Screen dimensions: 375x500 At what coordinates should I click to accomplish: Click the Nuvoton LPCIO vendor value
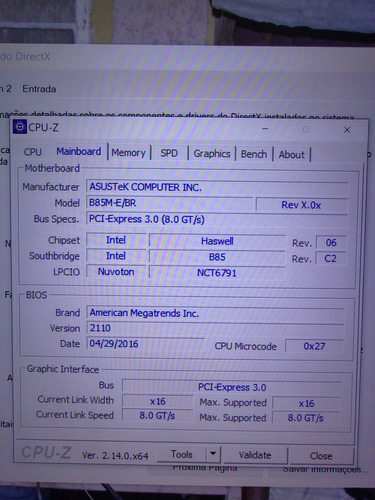[116, 272]
